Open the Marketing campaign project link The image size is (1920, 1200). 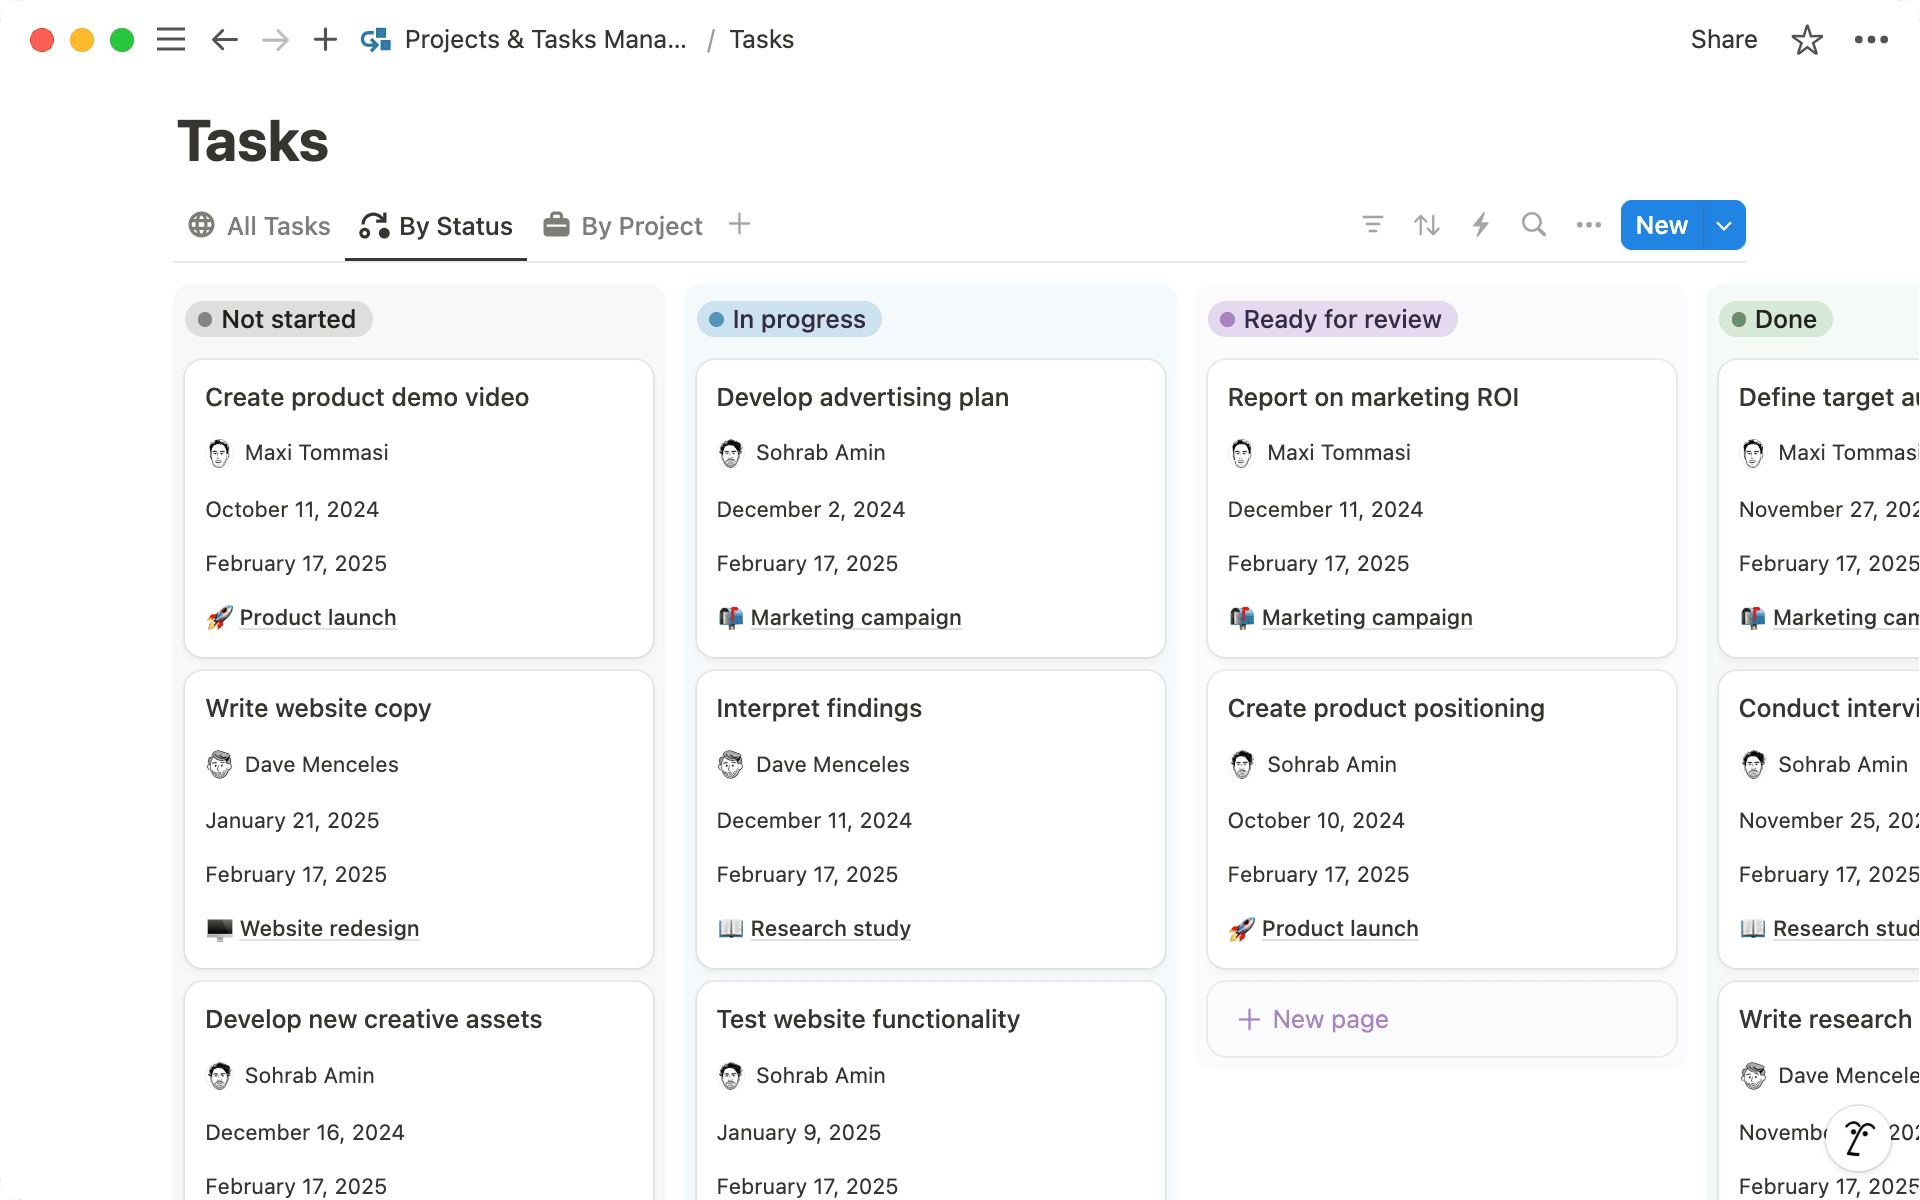[855, 617]
